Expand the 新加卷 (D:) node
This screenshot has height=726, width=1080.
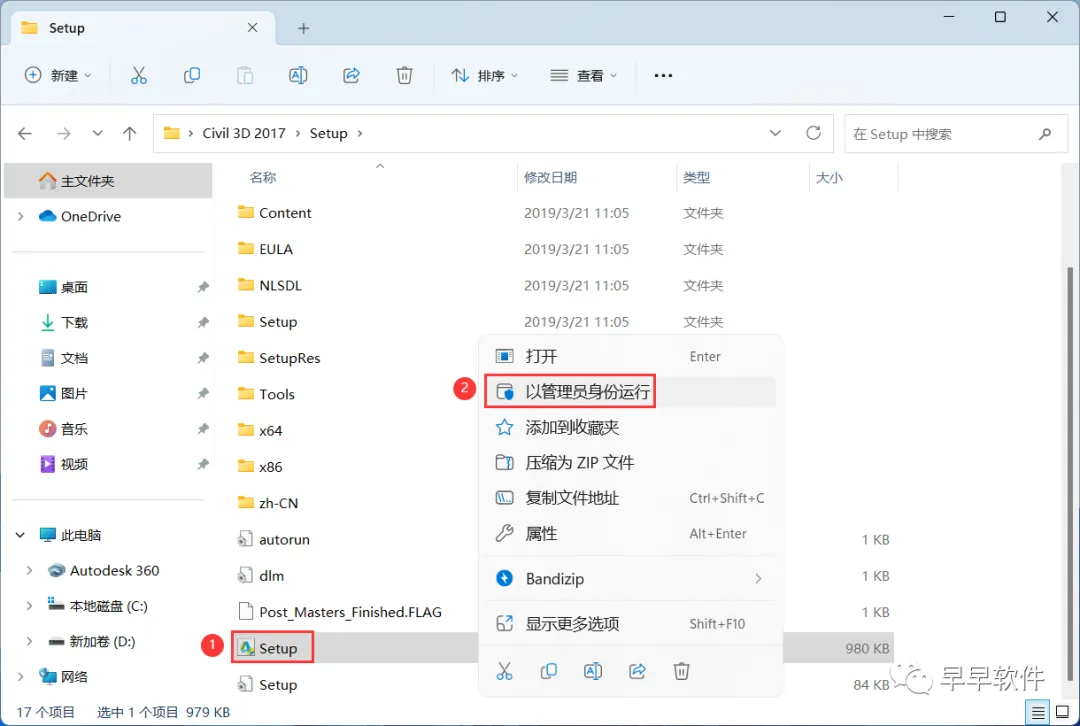(29, 641)
